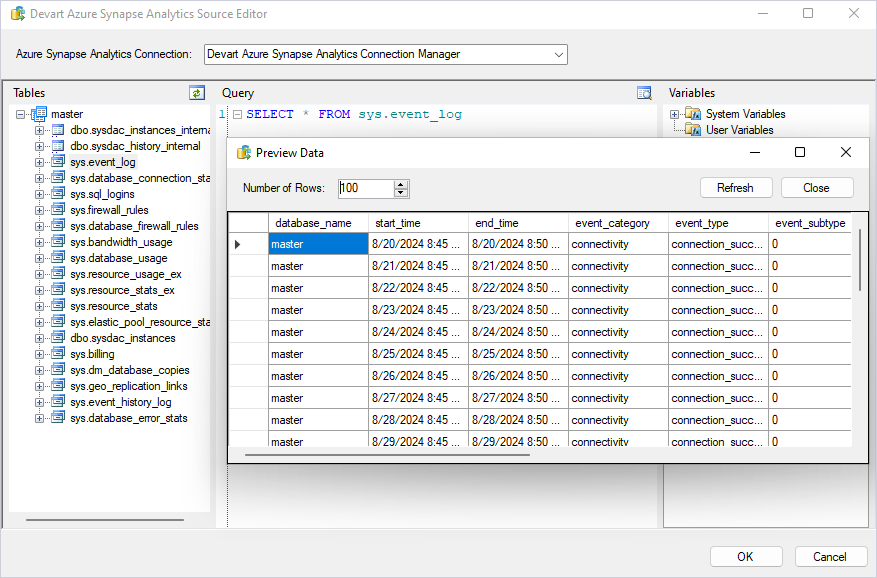Click the sys.firewall_rules table icon
This screenshot has height=578, width=877.
58,210
